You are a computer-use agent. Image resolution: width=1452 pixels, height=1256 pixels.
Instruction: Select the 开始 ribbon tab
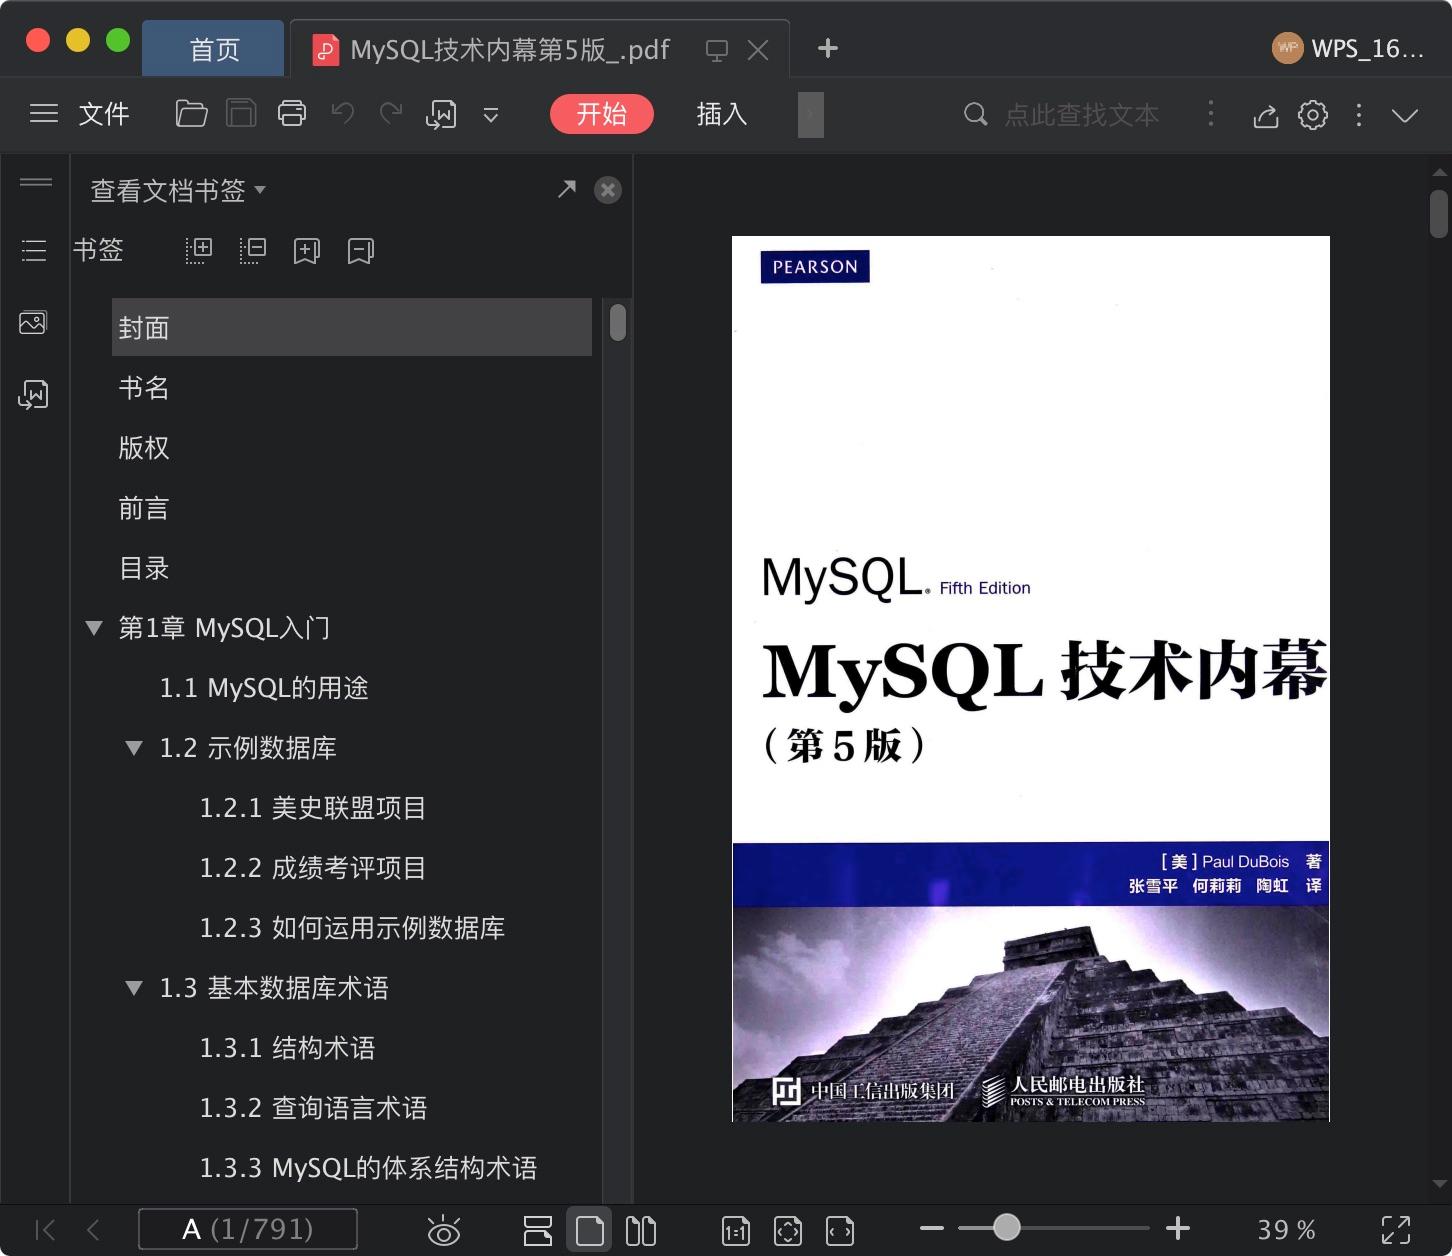coord(601,114)
